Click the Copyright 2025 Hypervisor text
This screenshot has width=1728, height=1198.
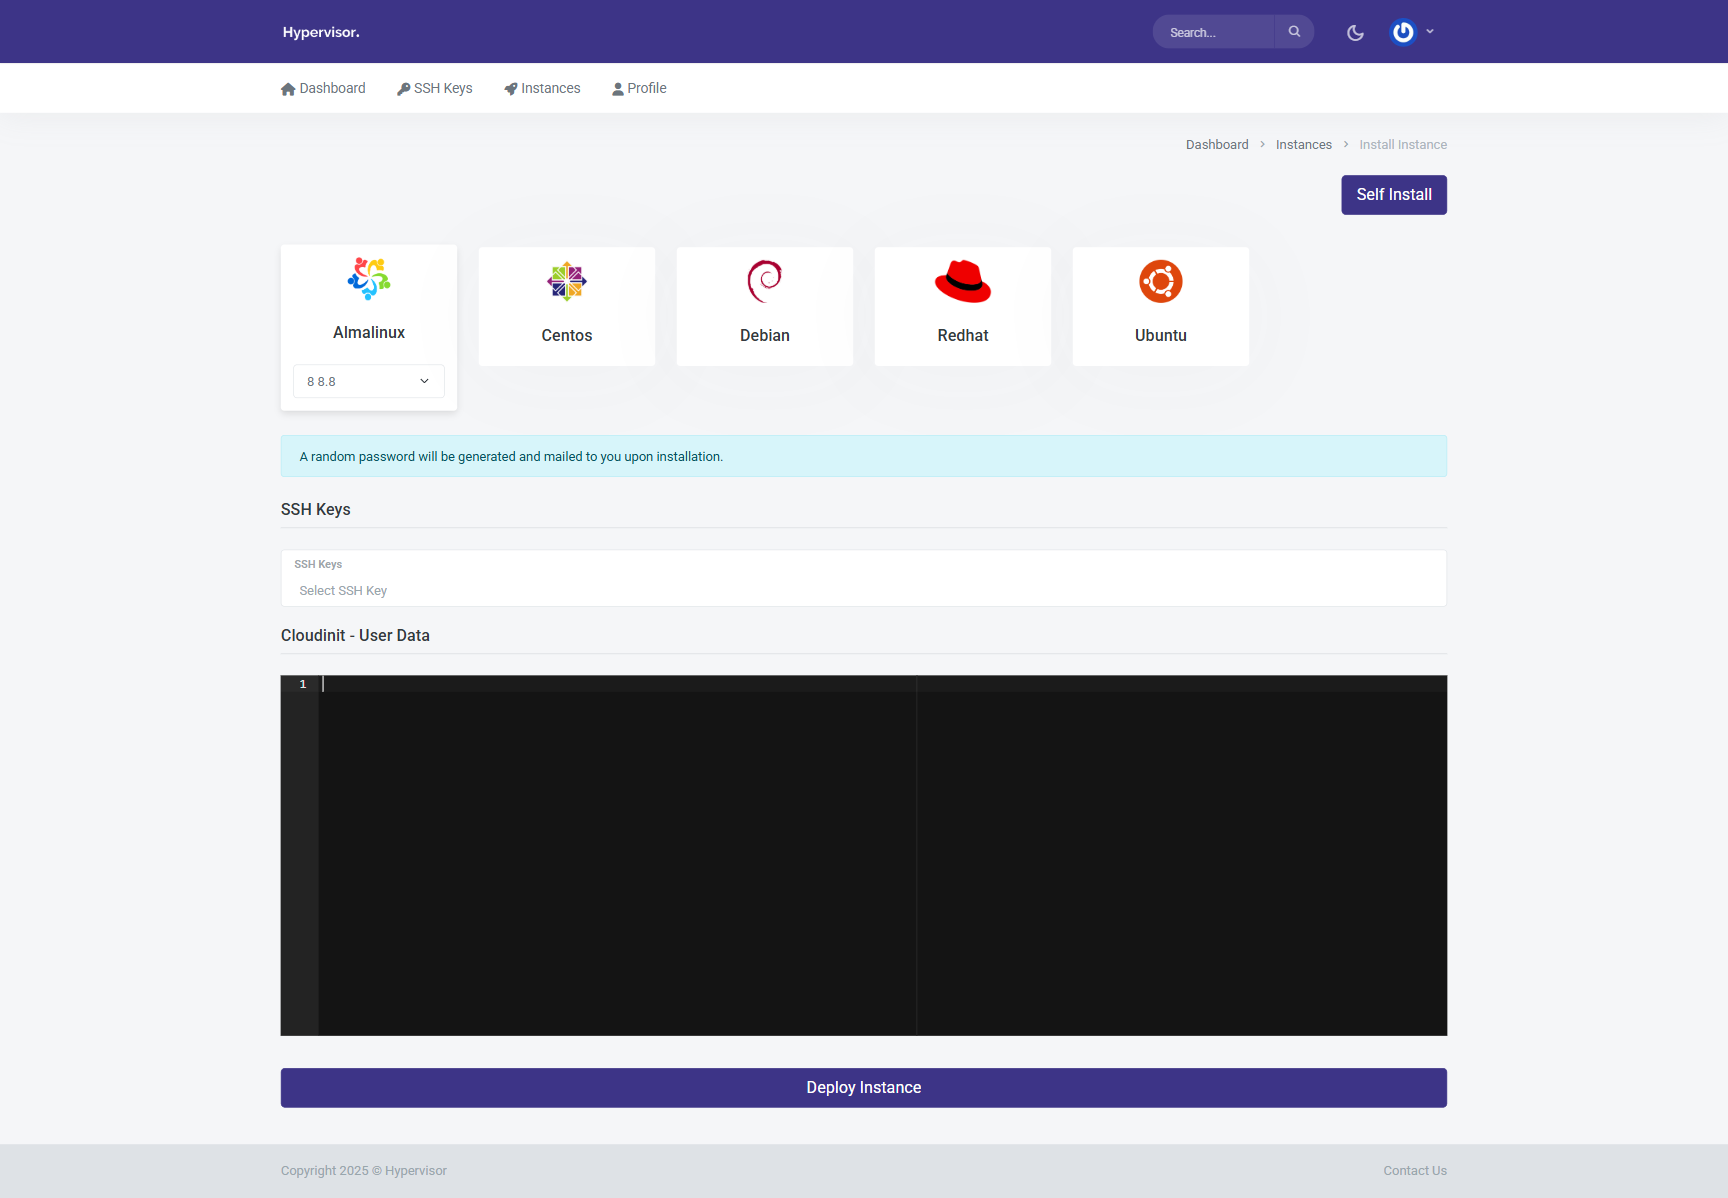click(364, 1171)
